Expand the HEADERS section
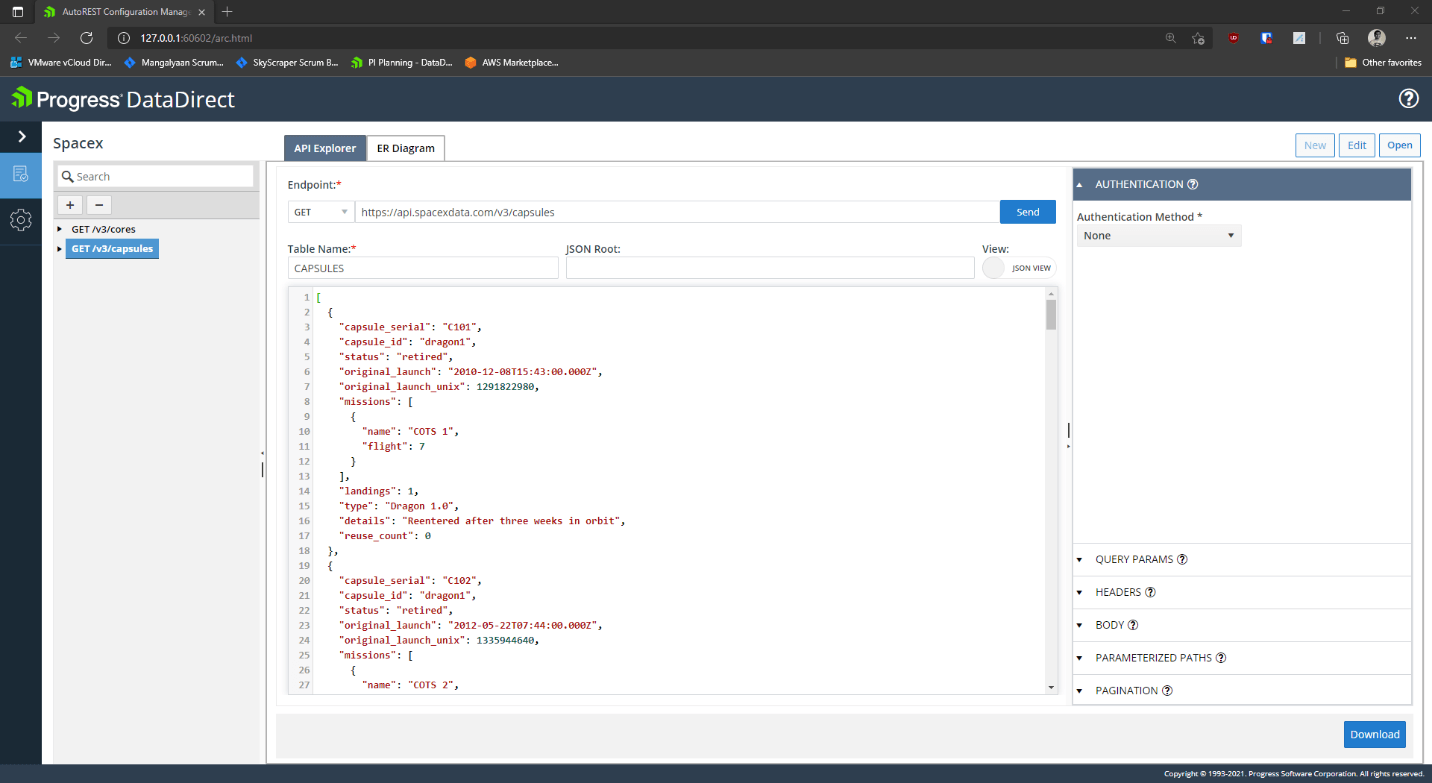The image size is (1432, 783). 1118,592
